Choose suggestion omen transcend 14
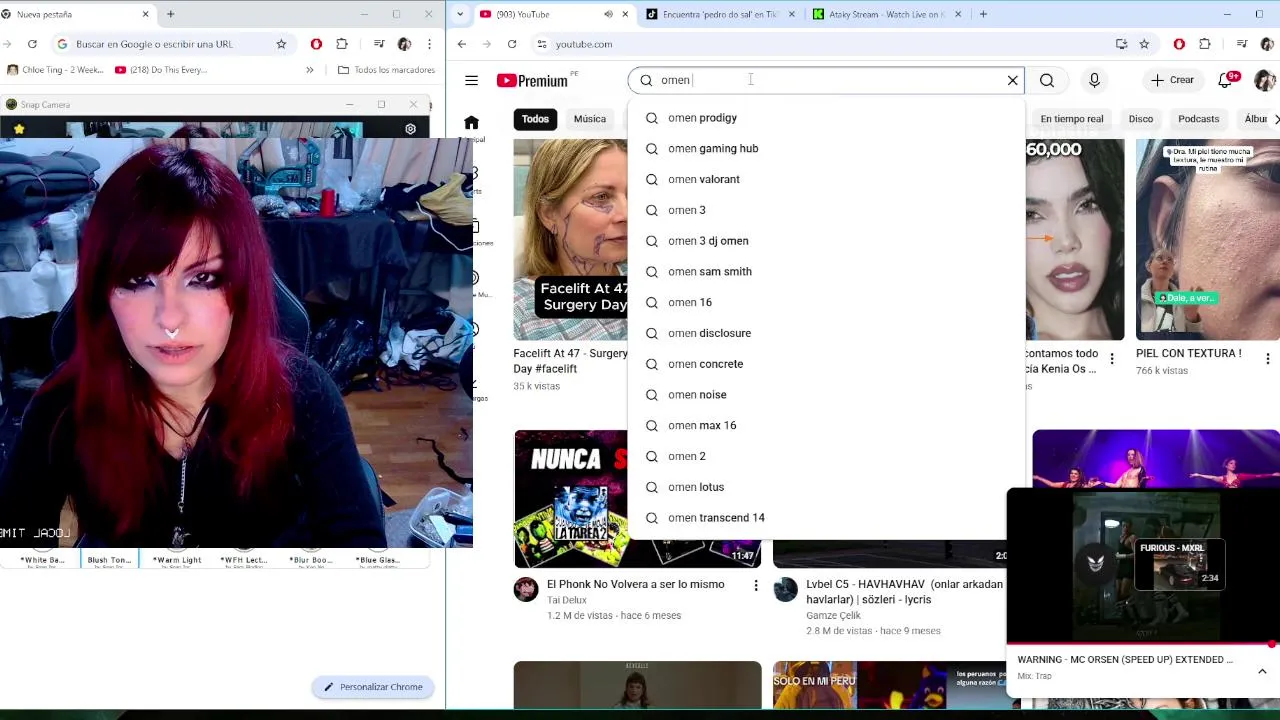Viewport: 1280px width, 720px height. point(826,518)
